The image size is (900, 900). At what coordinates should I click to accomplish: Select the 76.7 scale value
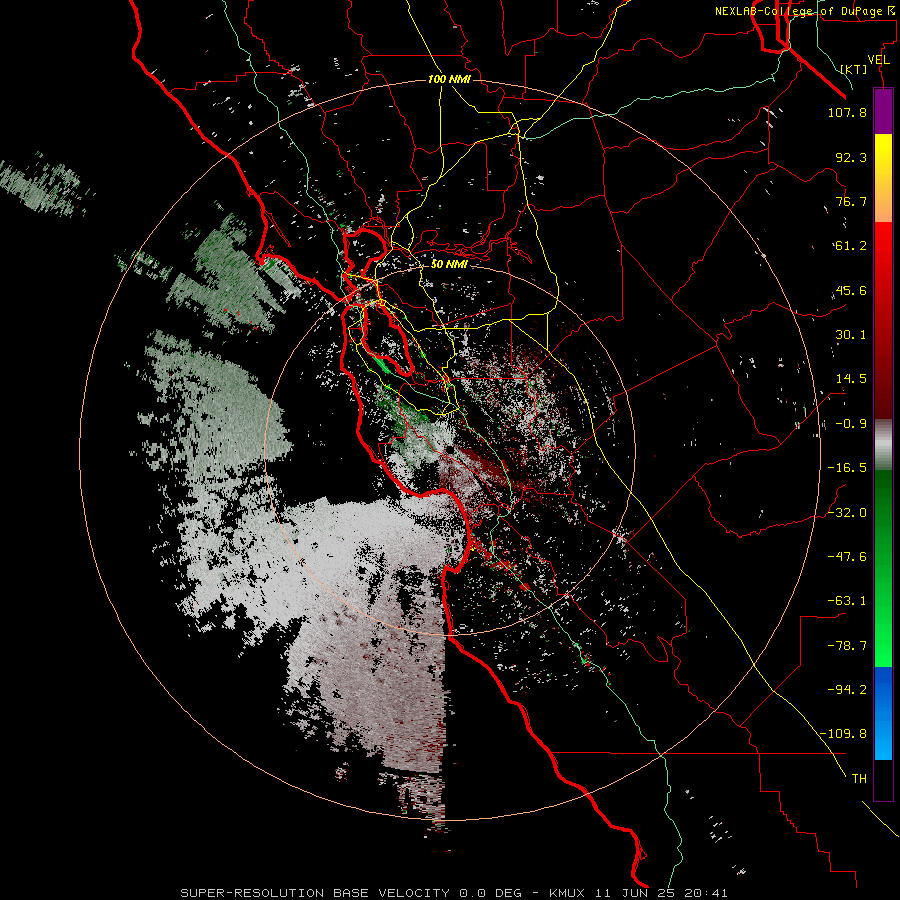point(851,201)
